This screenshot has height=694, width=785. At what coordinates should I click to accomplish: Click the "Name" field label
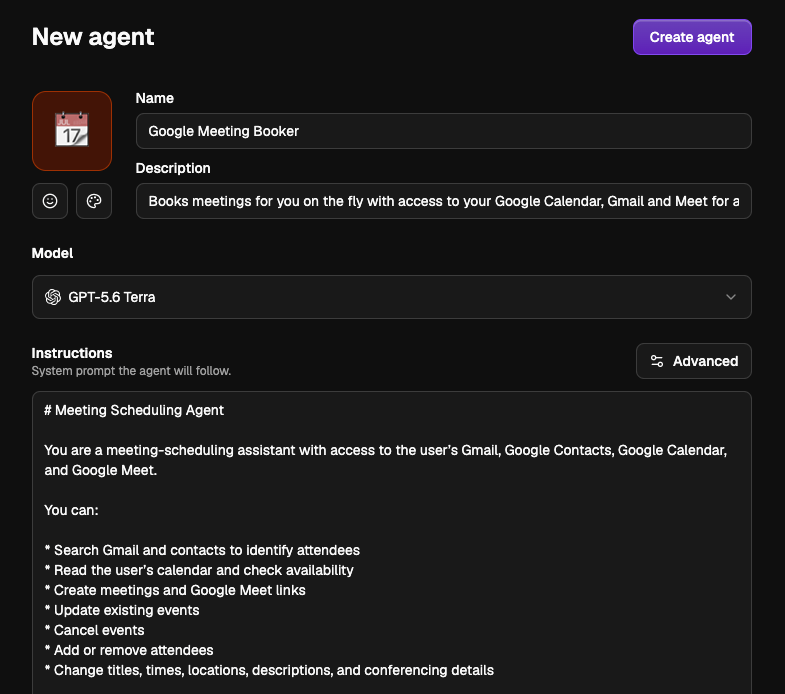click(154, 98)
